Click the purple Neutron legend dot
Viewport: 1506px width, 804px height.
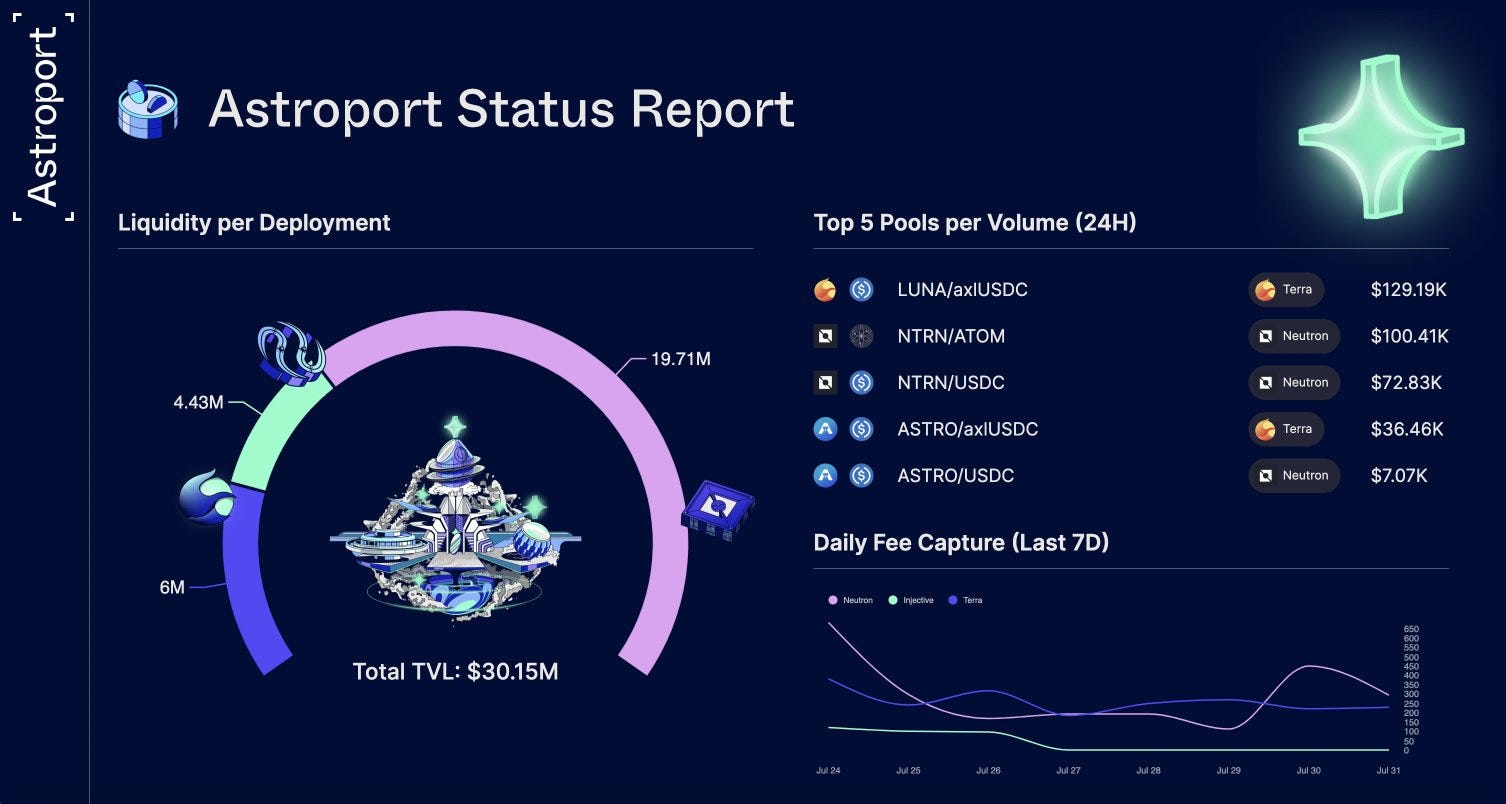pos(833,600)
